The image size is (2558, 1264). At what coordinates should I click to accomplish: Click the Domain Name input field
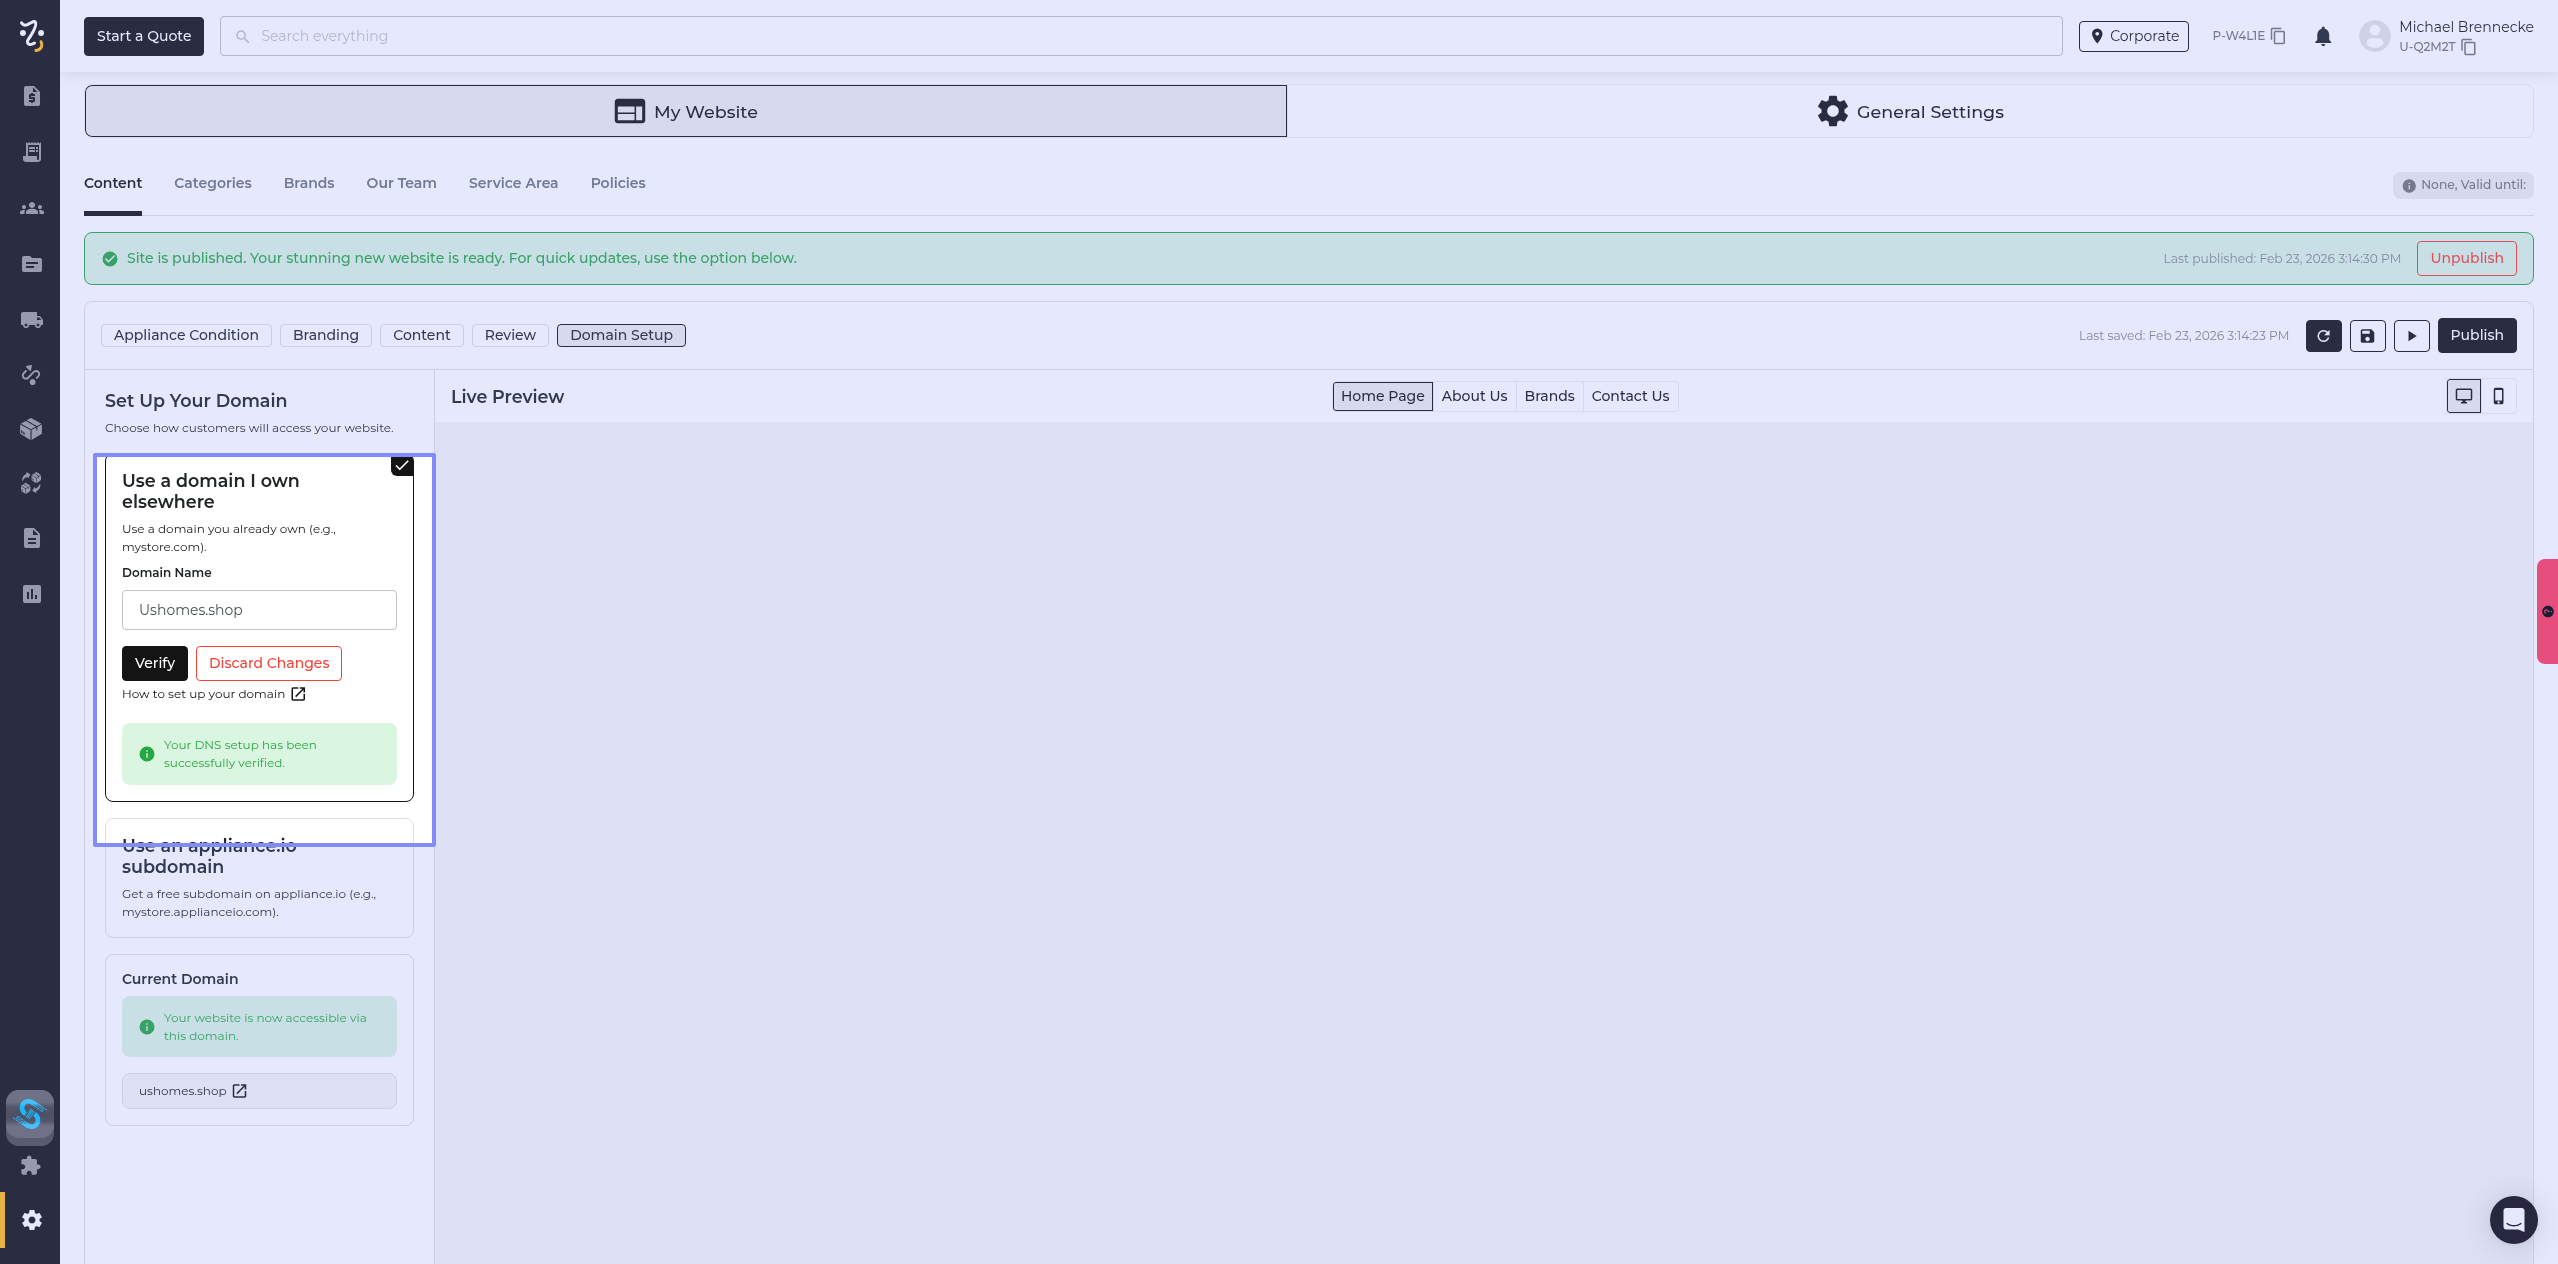click(x=259, y=610)
